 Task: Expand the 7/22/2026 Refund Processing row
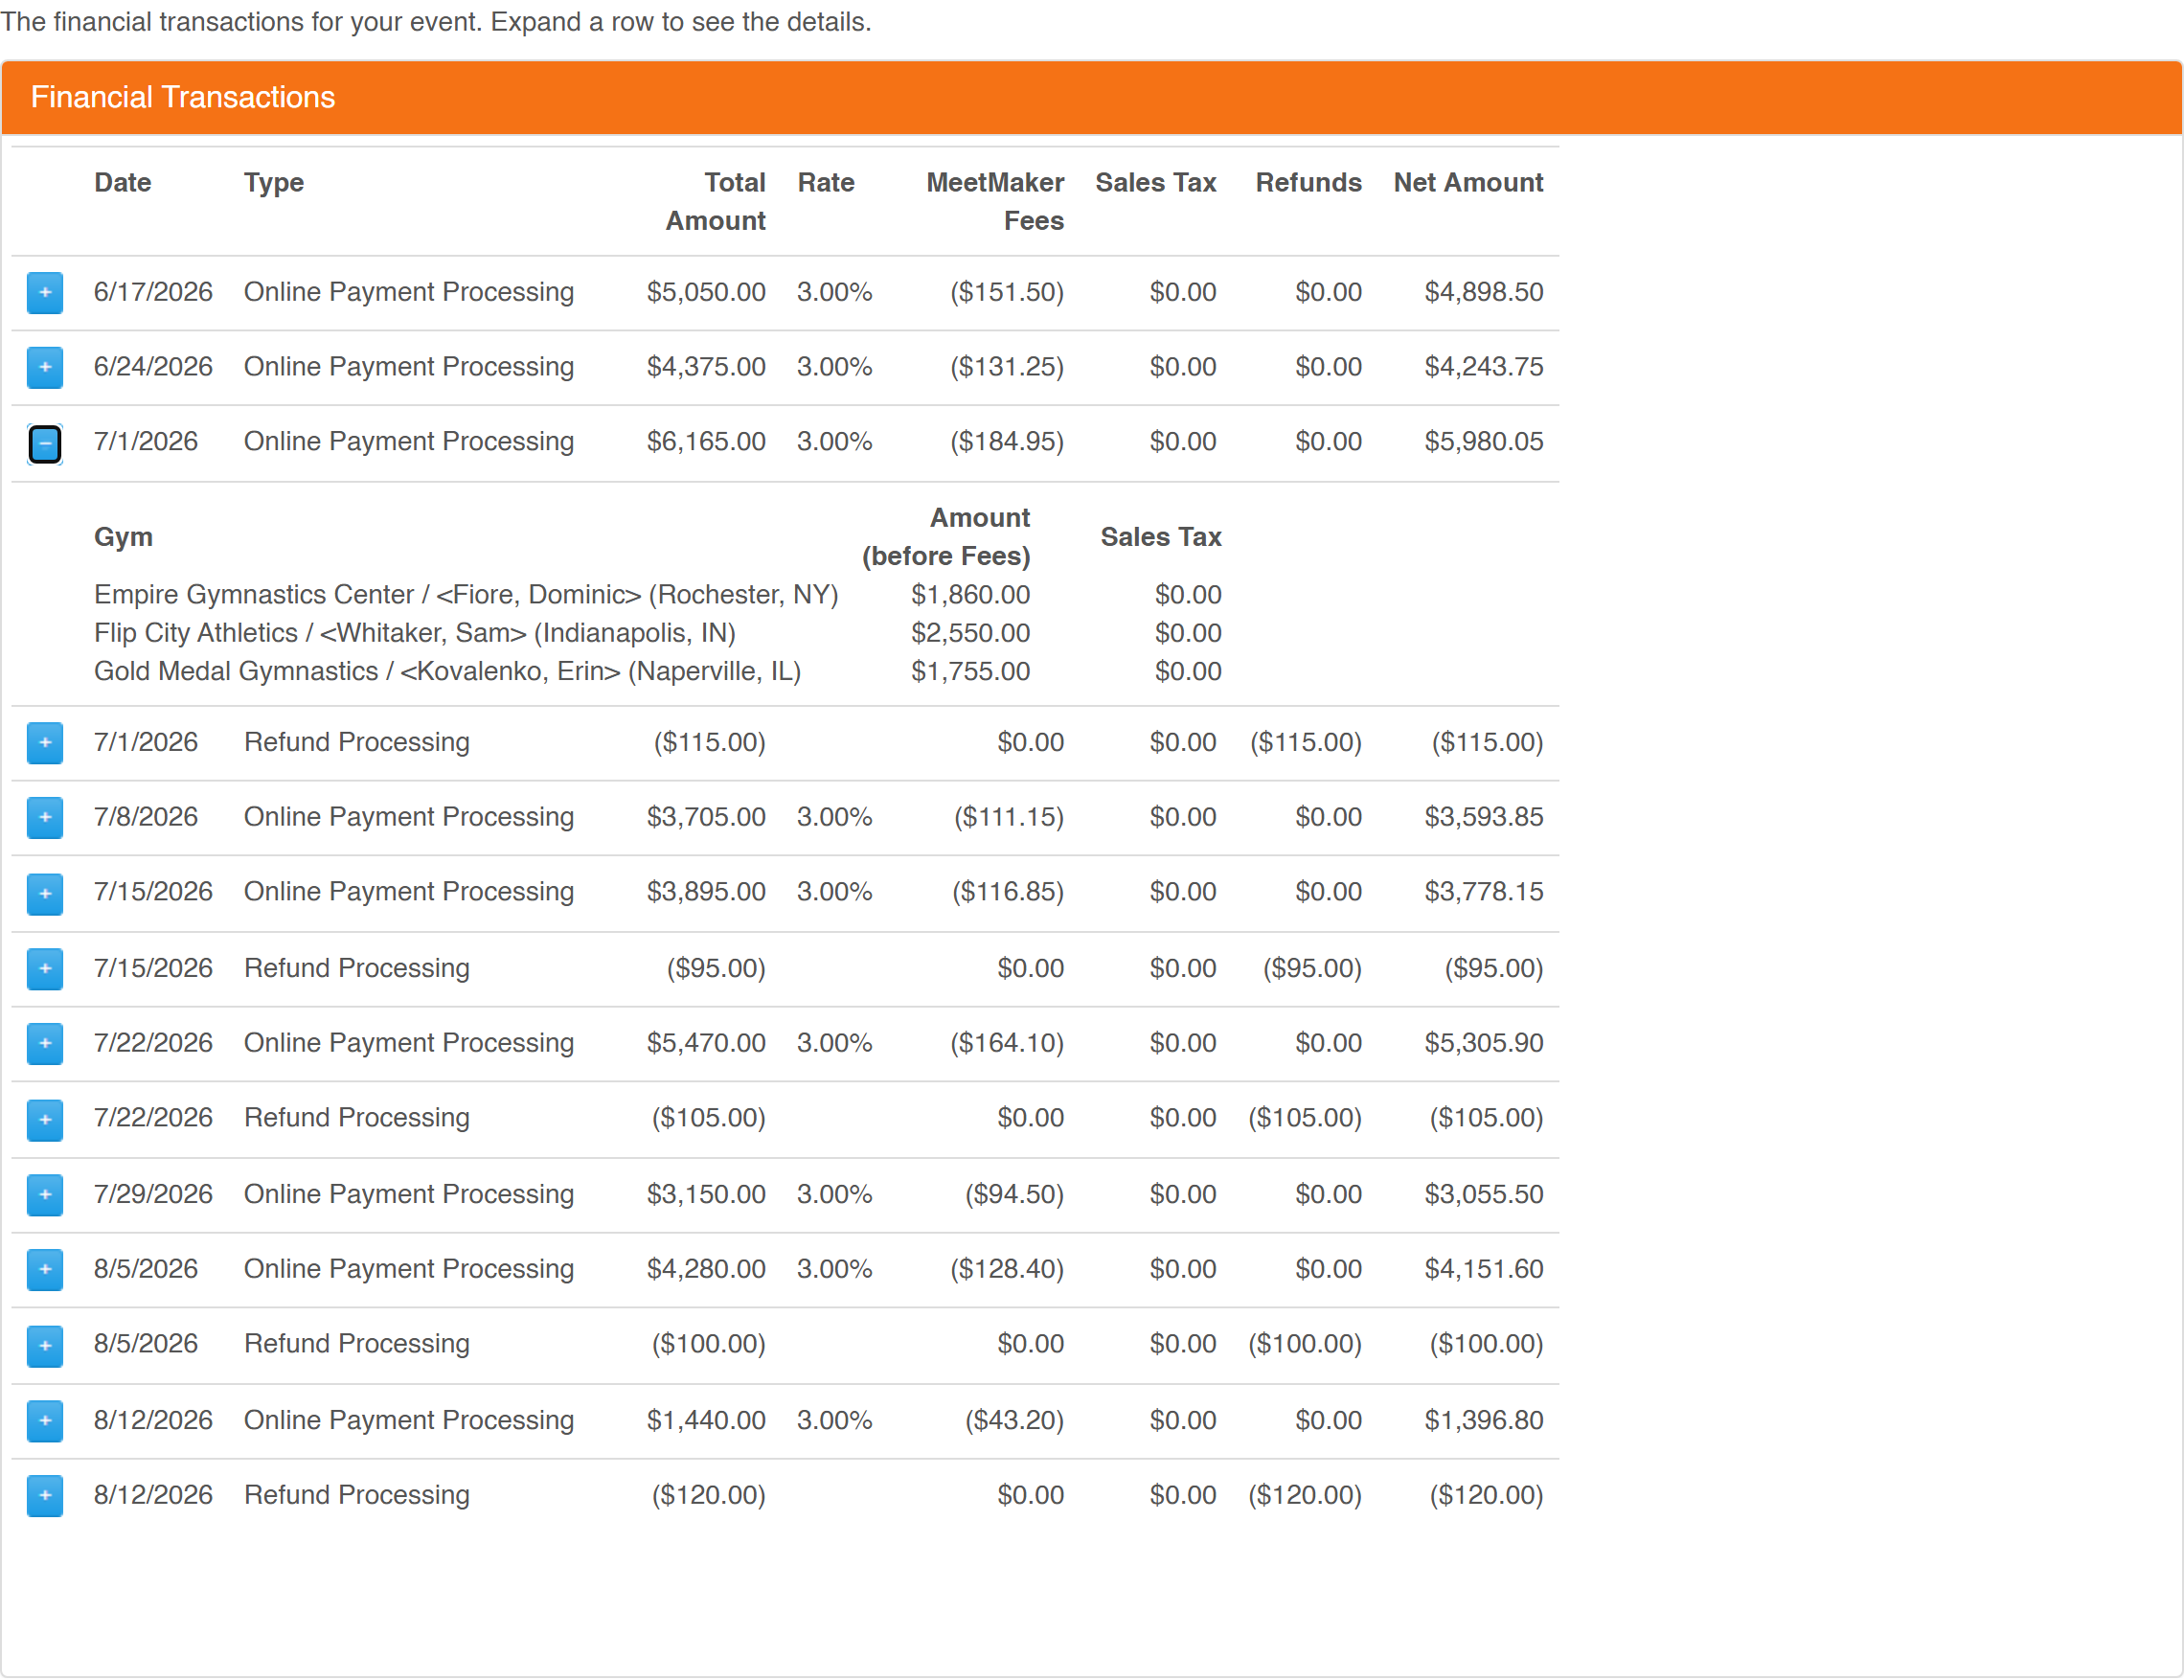45,1119
